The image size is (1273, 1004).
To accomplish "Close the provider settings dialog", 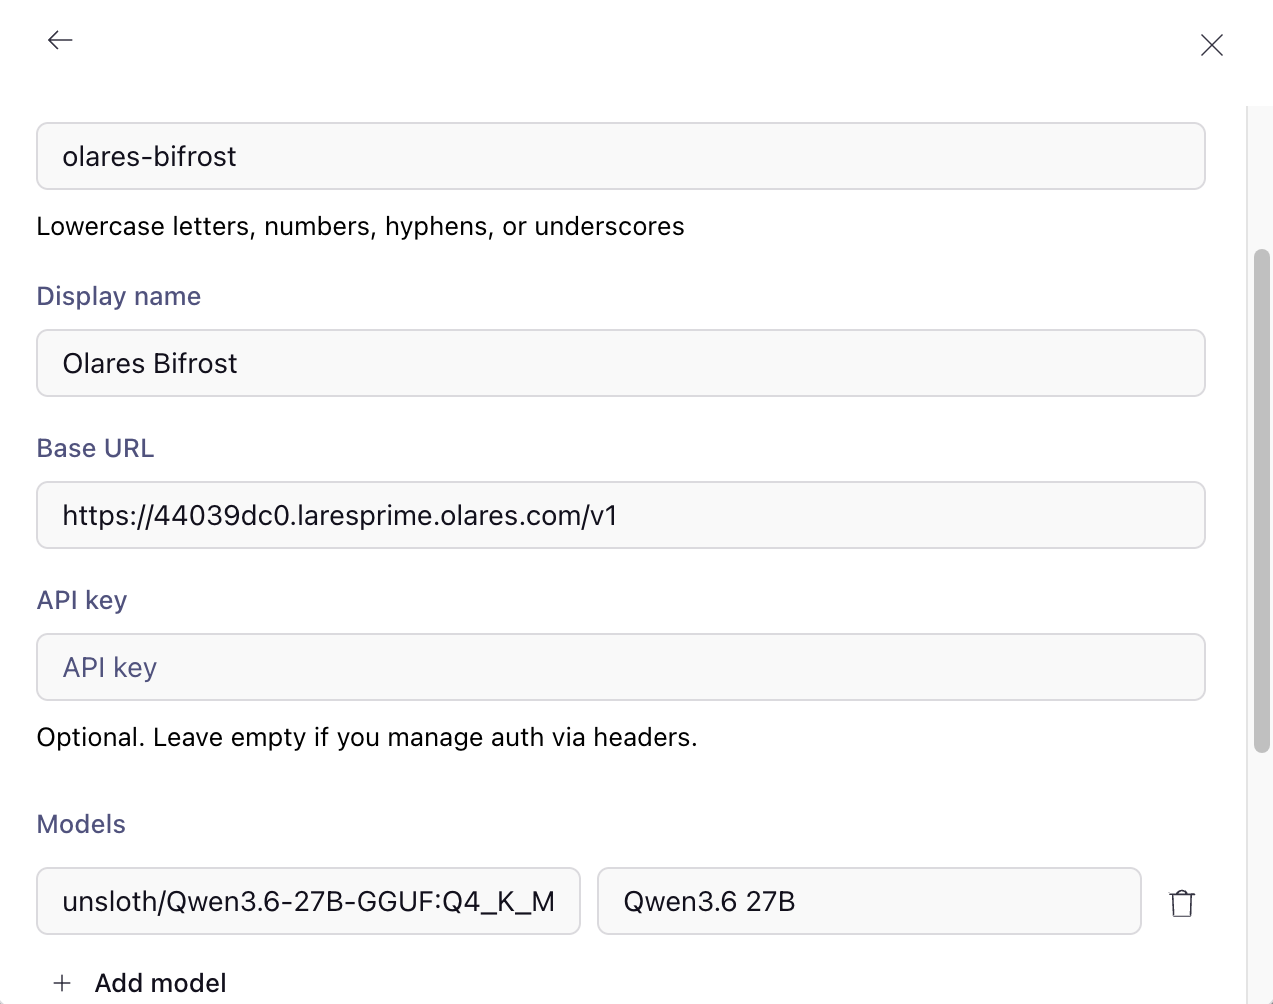I will 1211,45.
